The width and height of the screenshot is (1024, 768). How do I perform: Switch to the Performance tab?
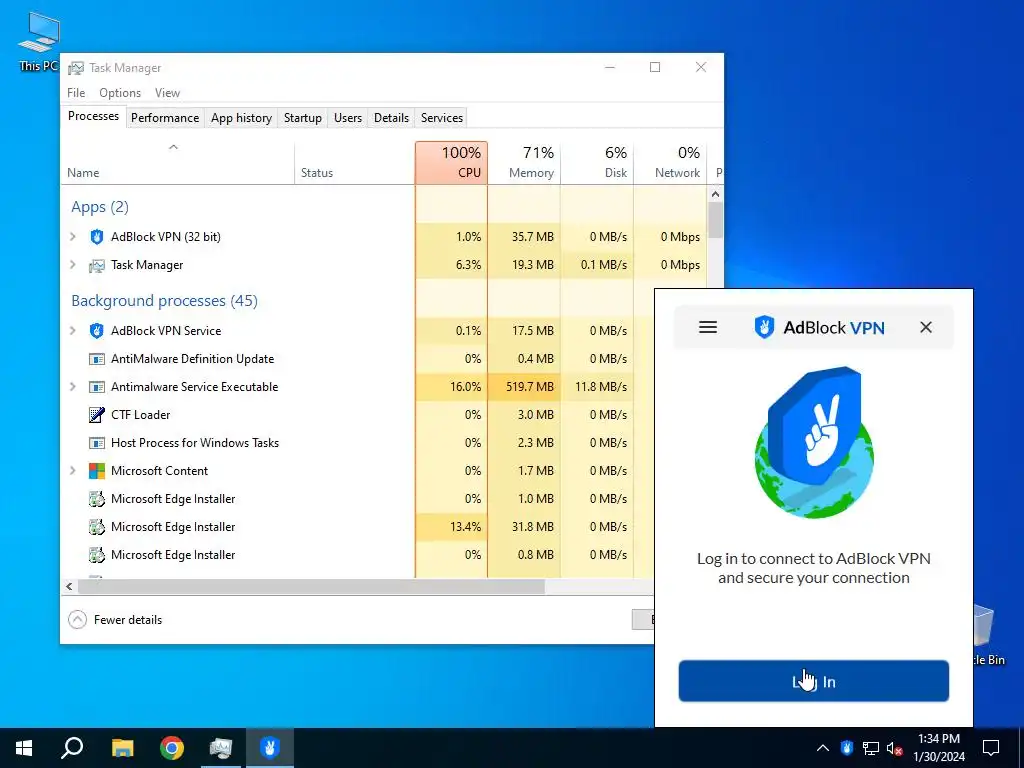coord(165,118)
